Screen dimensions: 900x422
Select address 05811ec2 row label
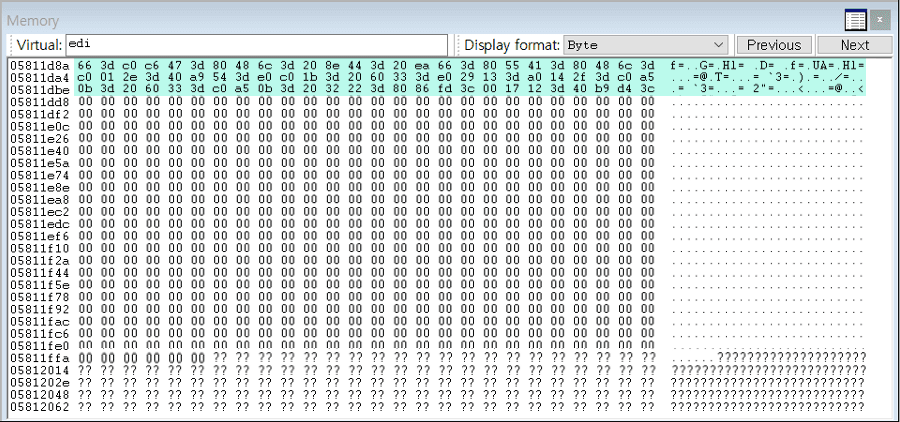pos(40,211)
